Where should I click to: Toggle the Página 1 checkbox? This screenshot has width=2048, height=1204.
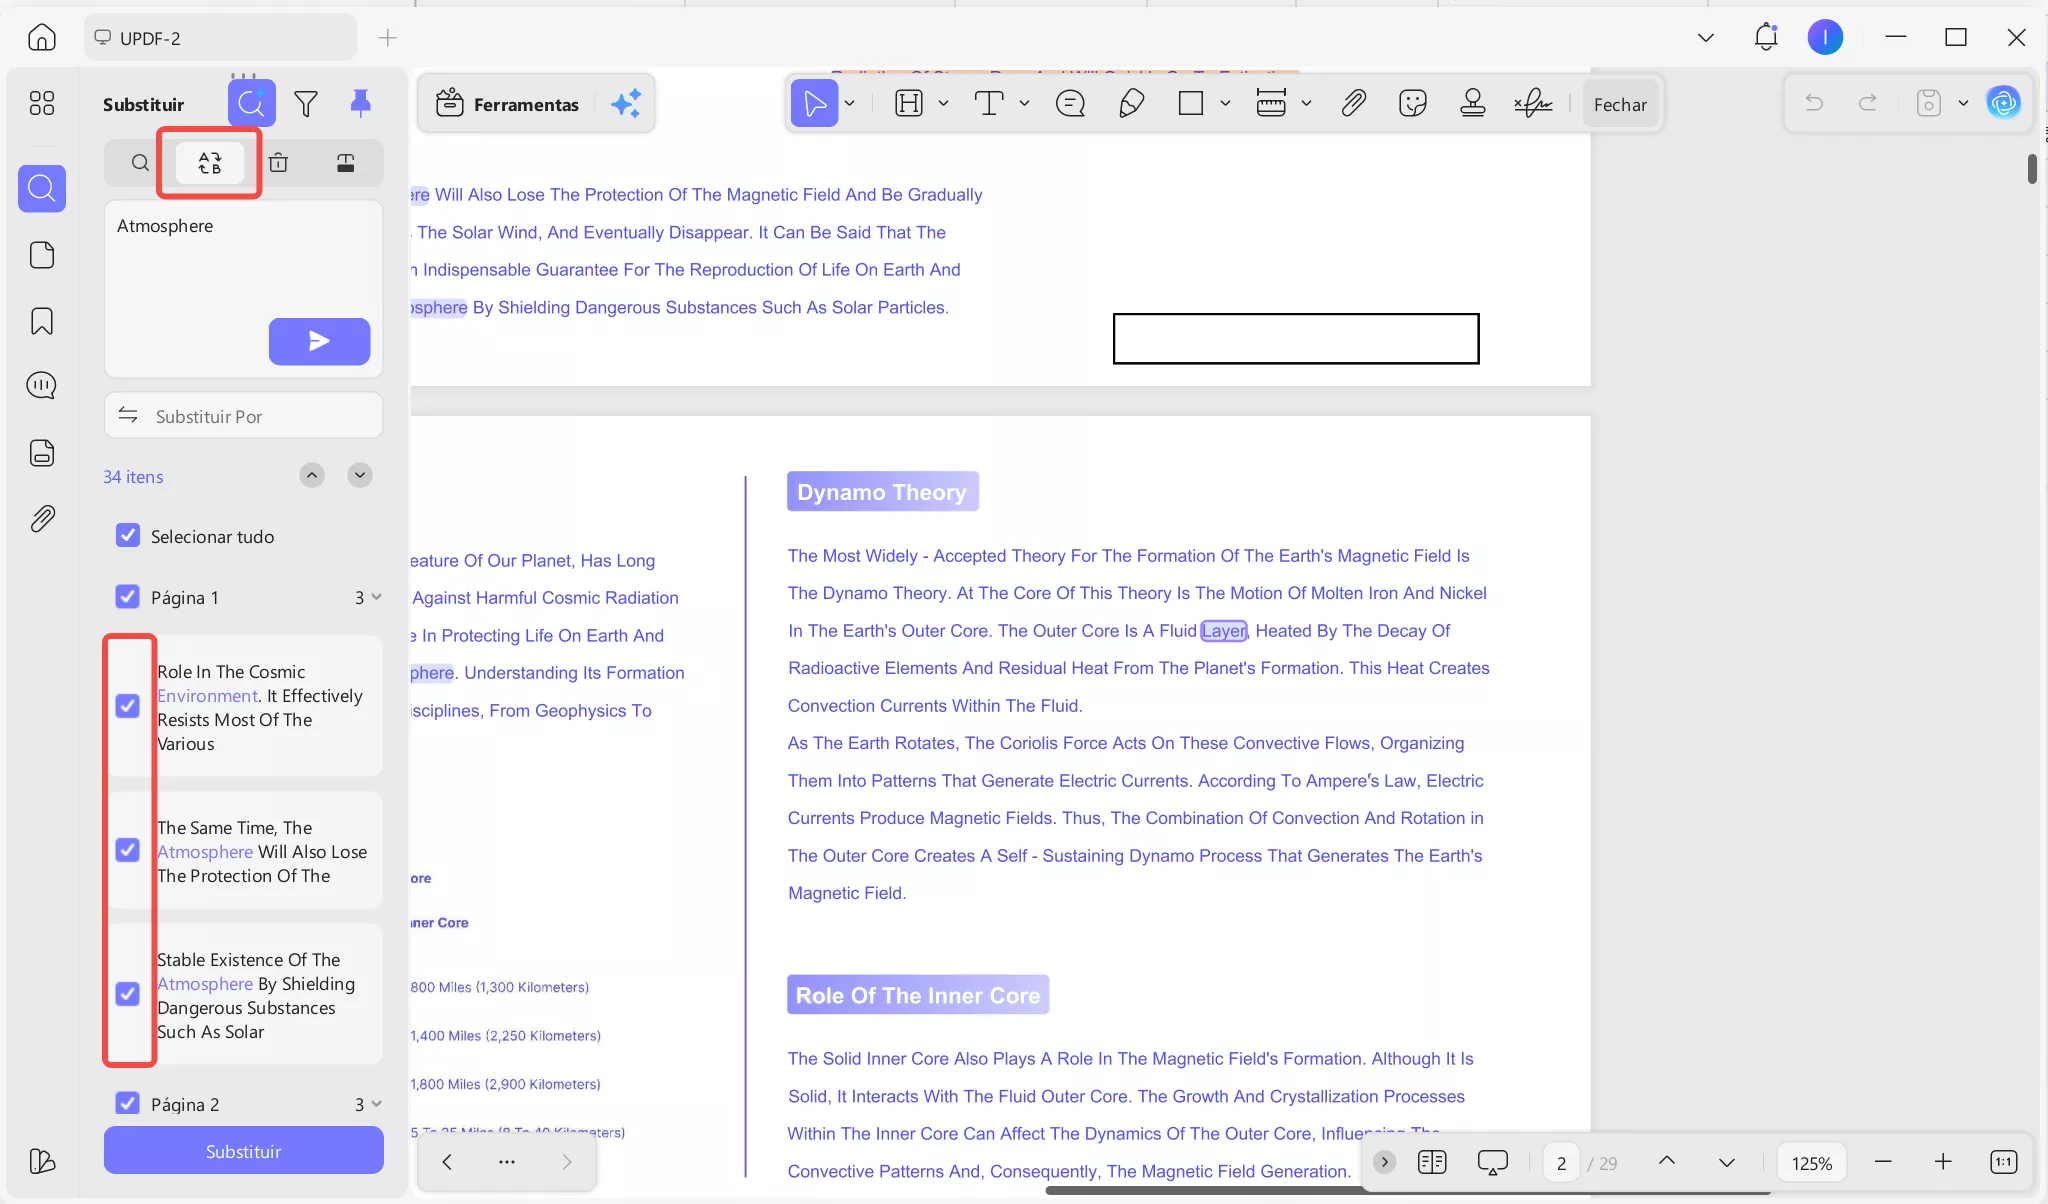point(128,597)
